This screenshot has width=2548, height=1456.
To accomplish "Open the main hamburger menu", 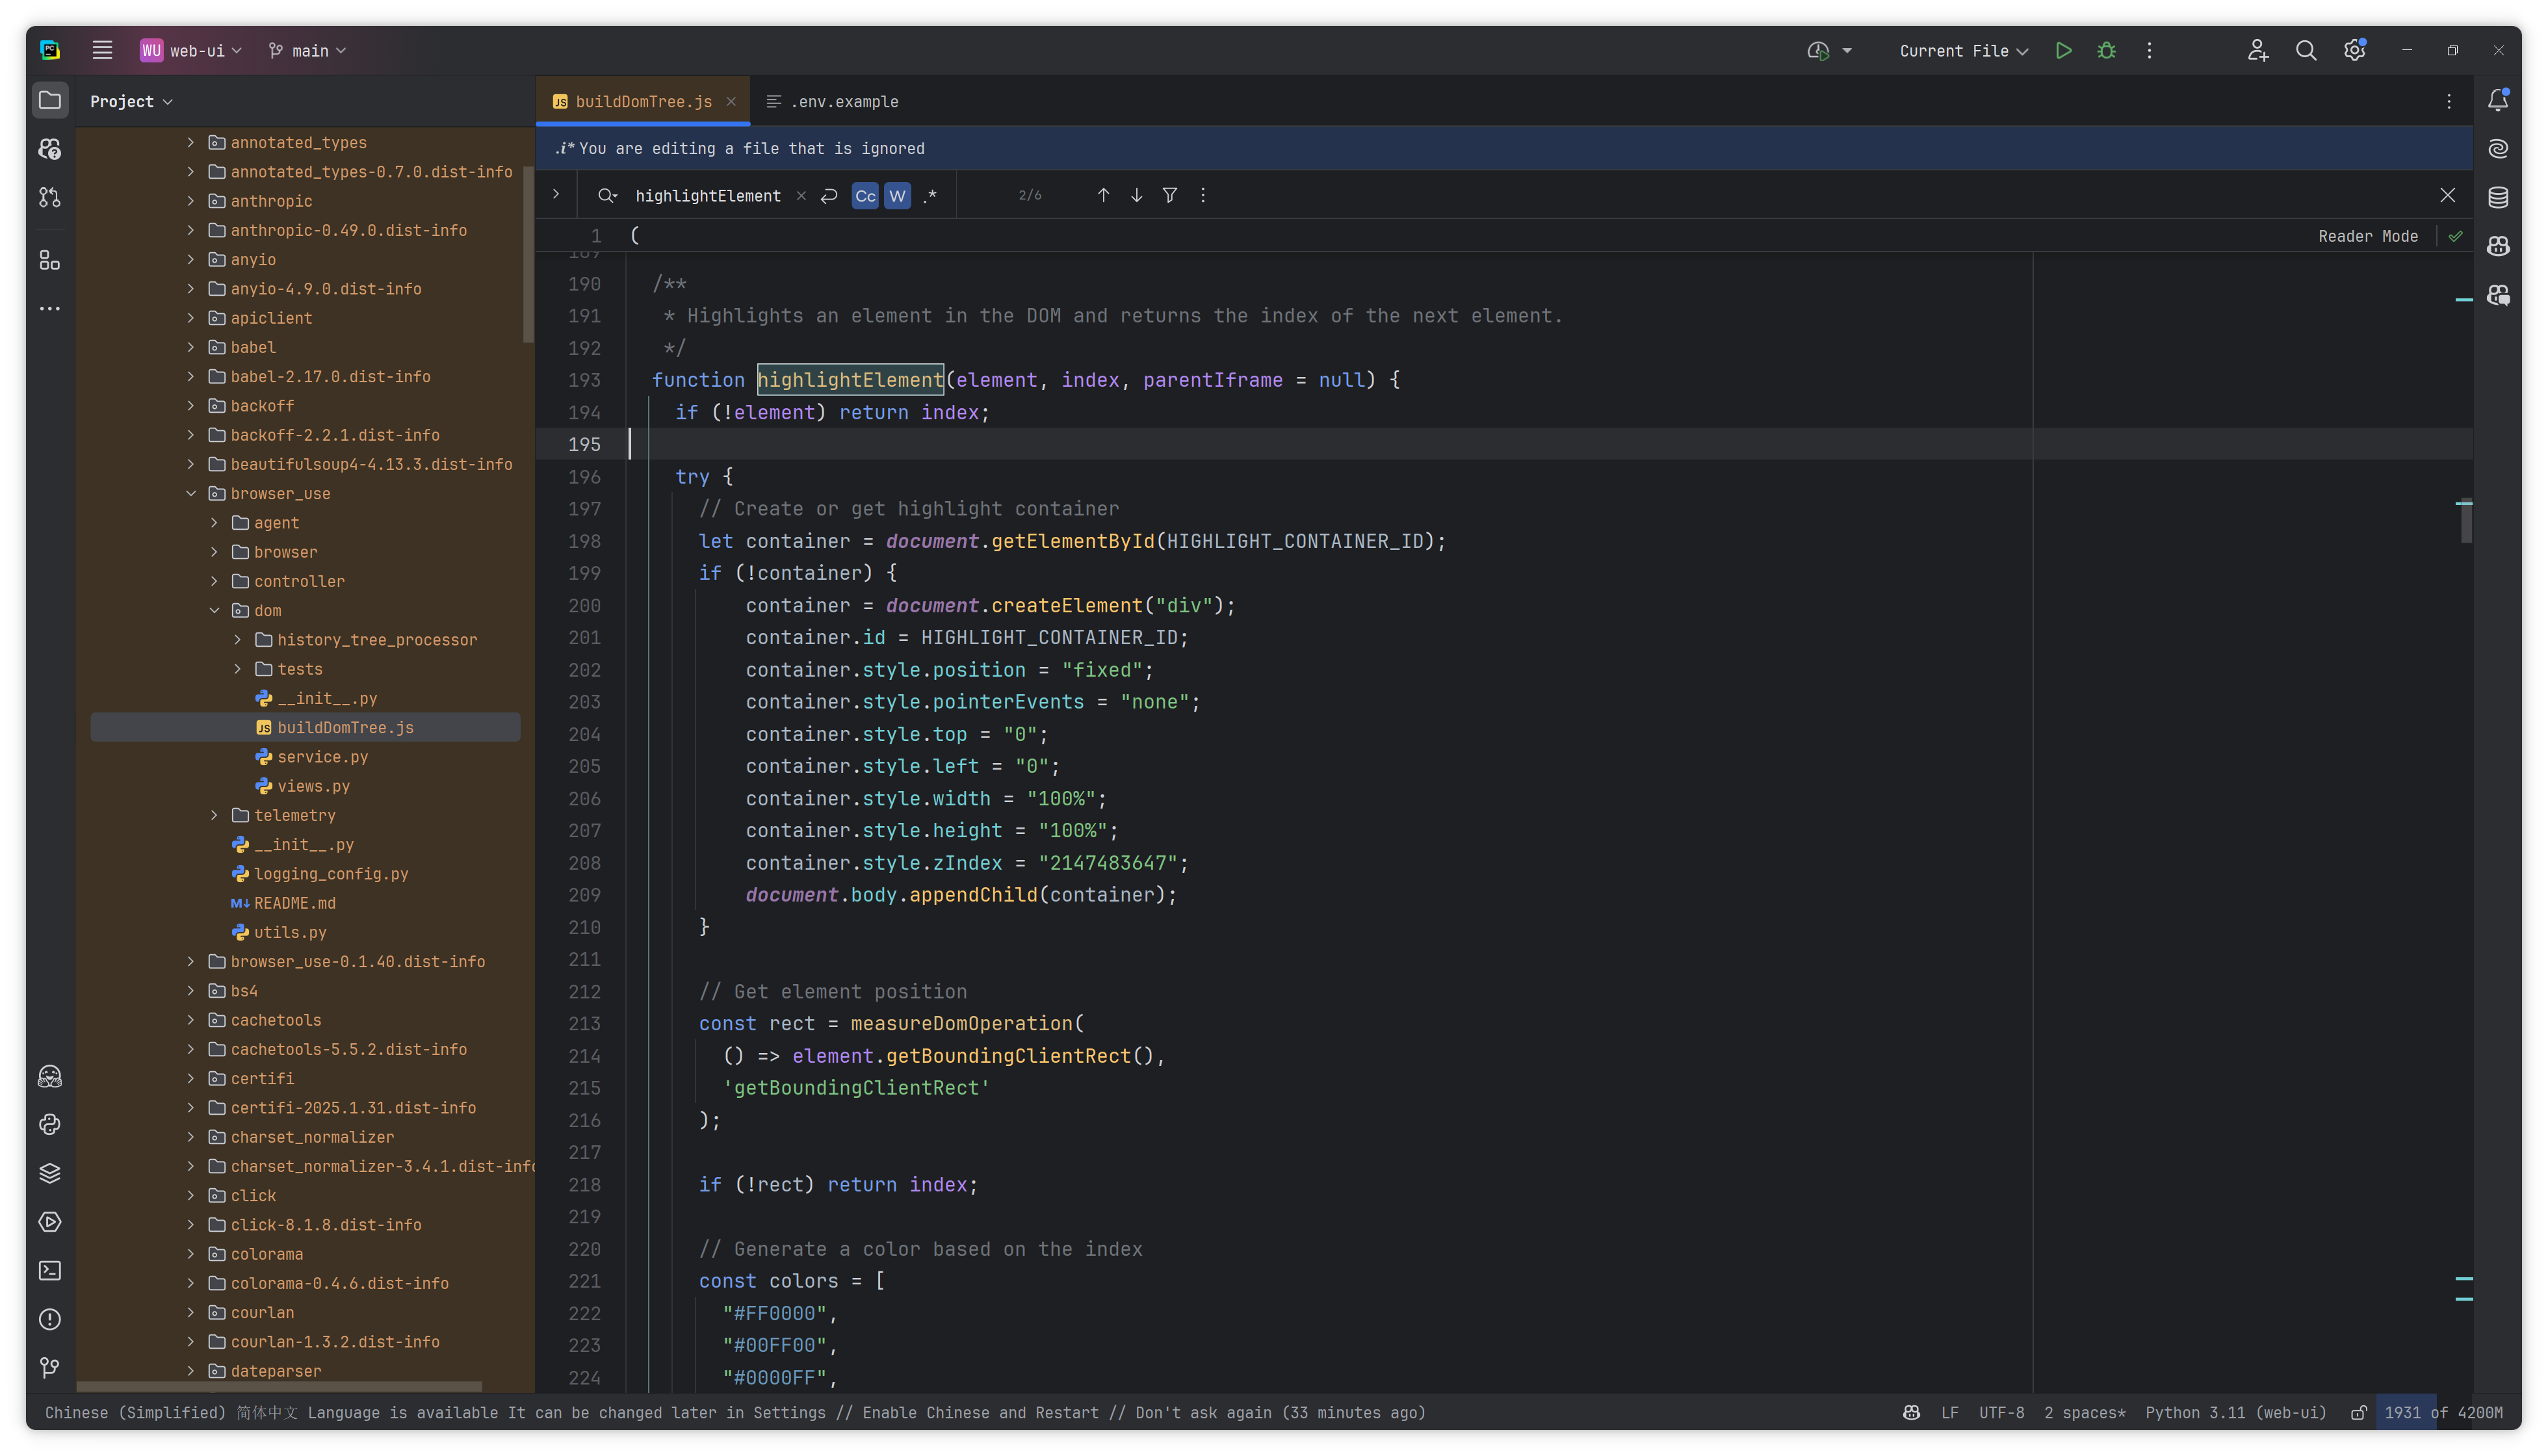I will click(102, 50).
